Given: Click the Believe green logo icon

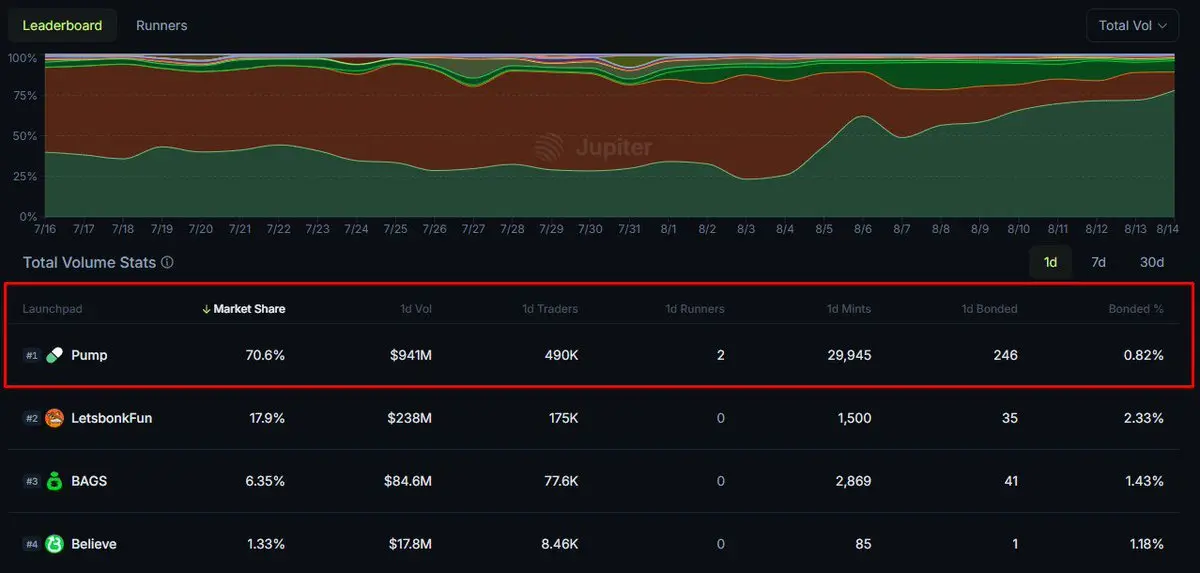Looking at the screenshot, I should click(55, 544).
